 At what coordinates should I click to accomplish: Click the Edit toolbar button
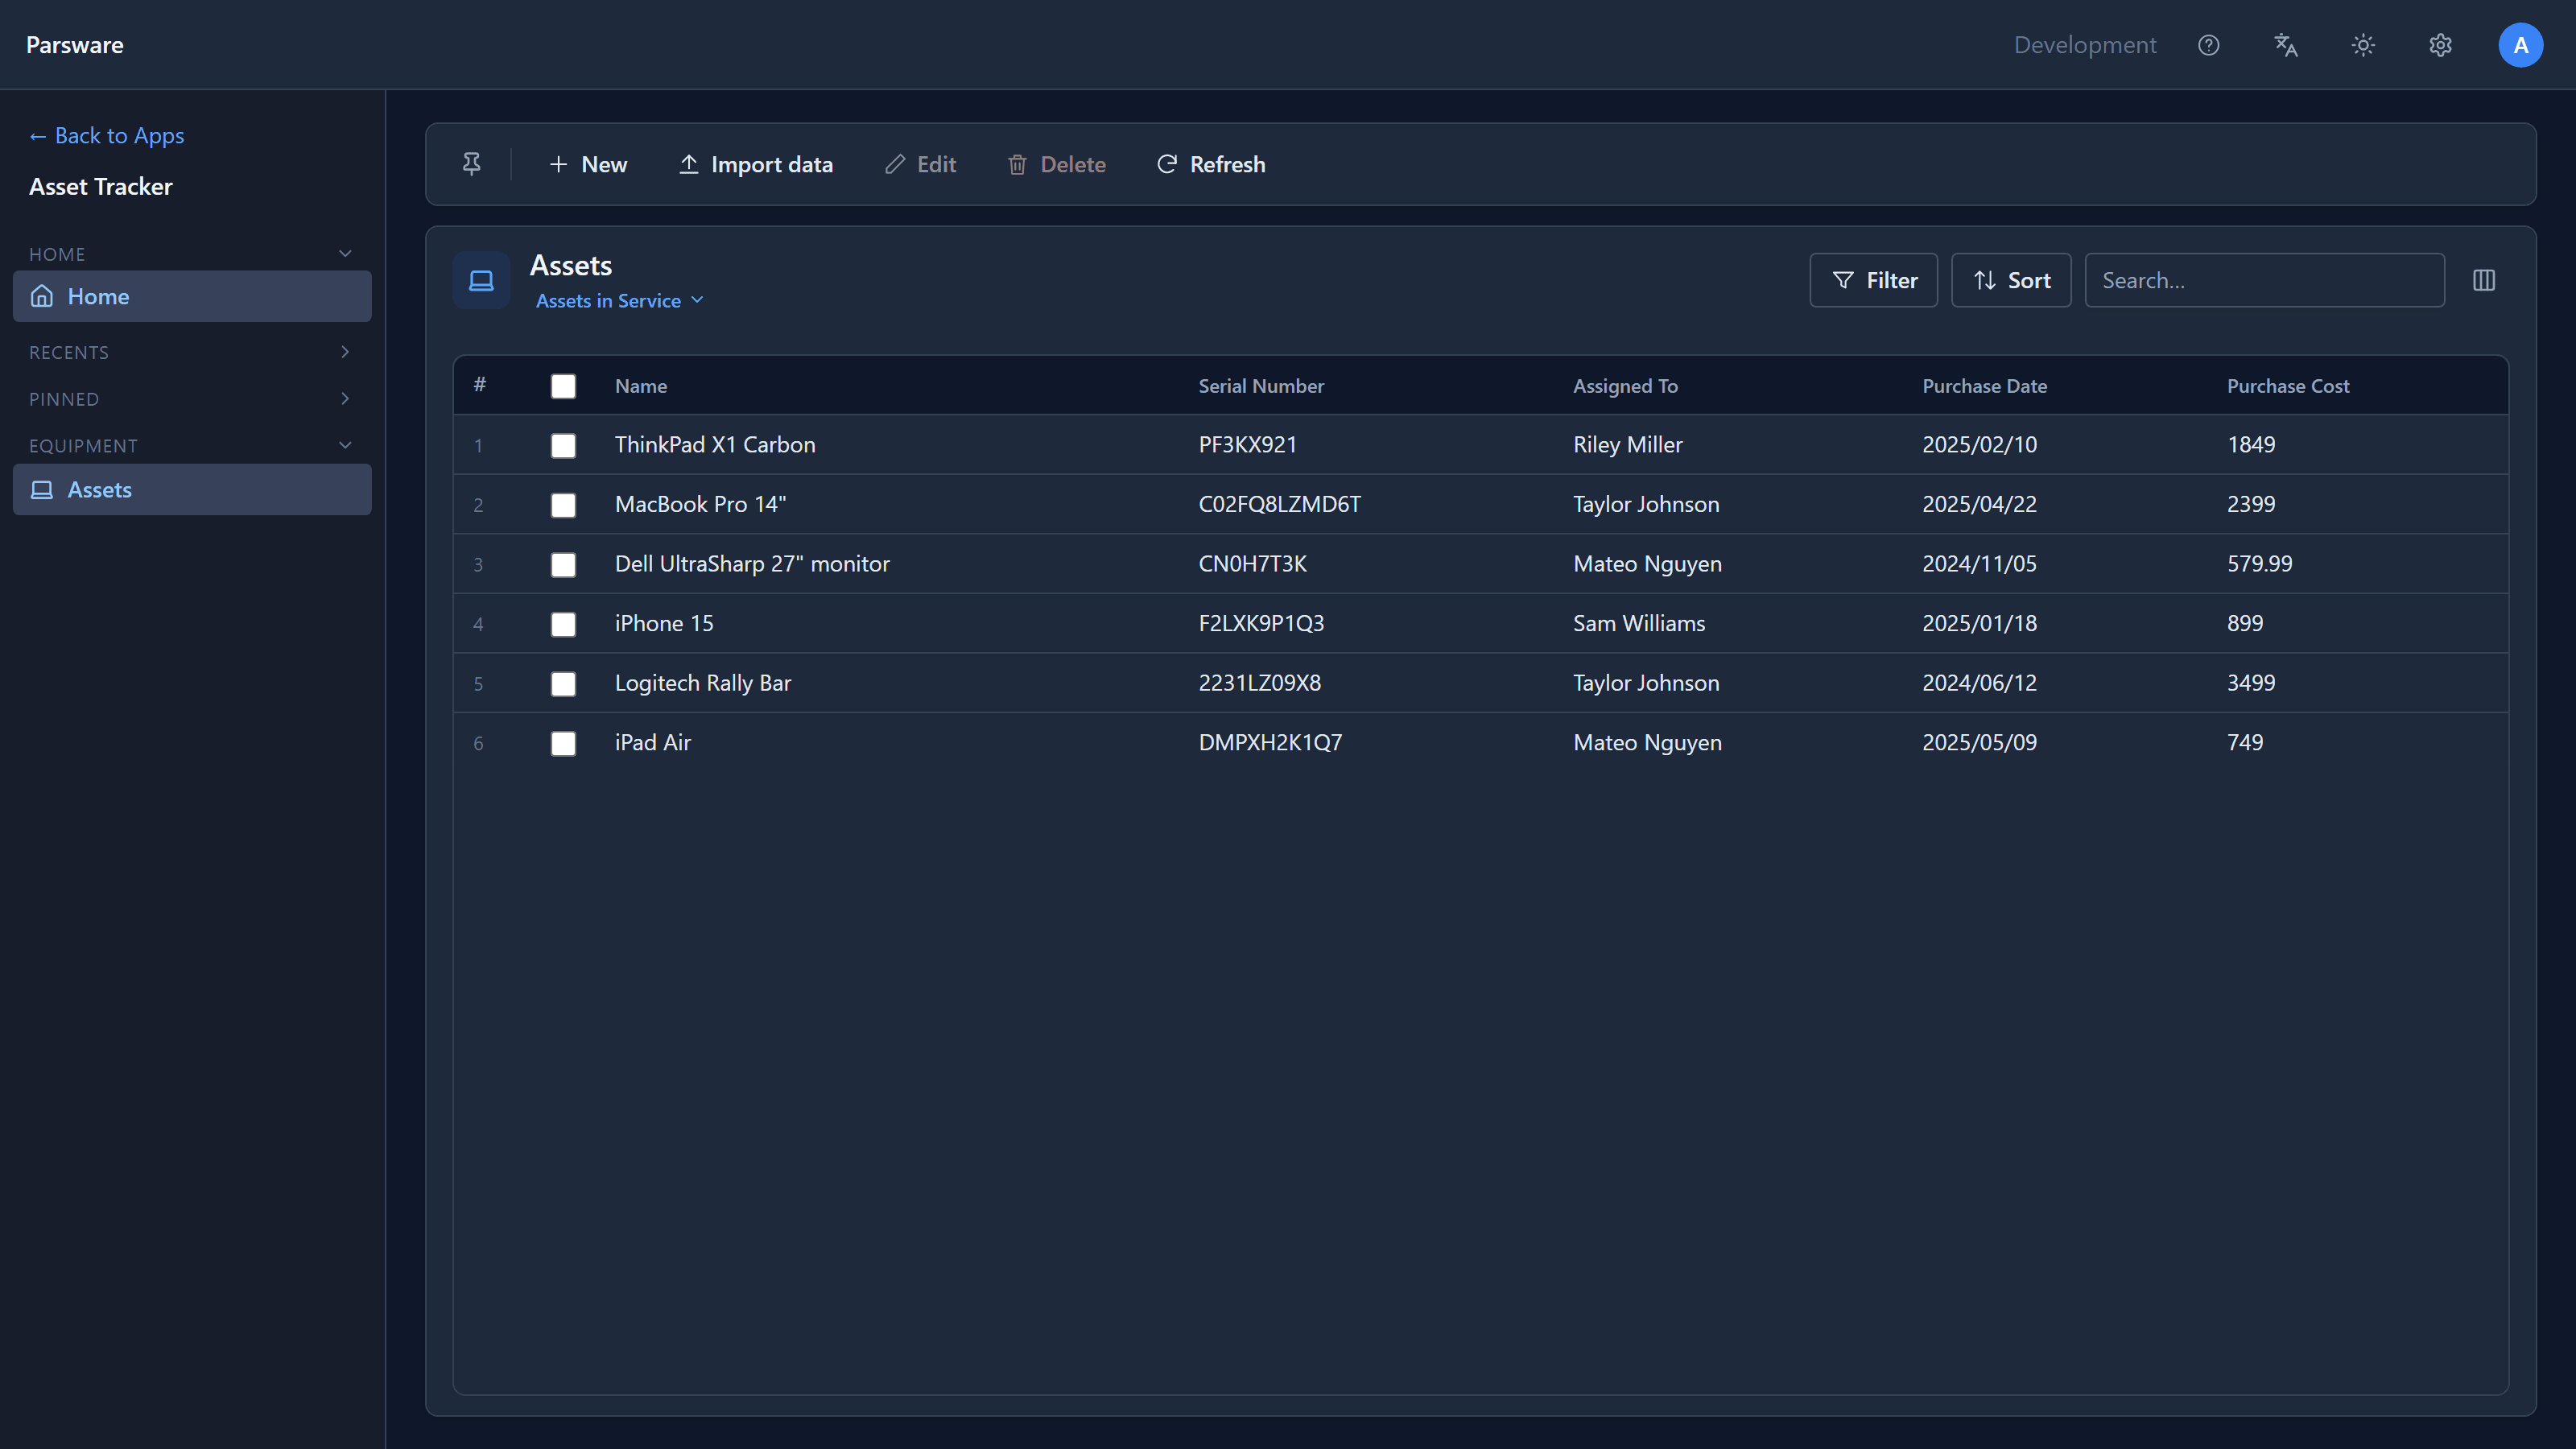(921, 164)
